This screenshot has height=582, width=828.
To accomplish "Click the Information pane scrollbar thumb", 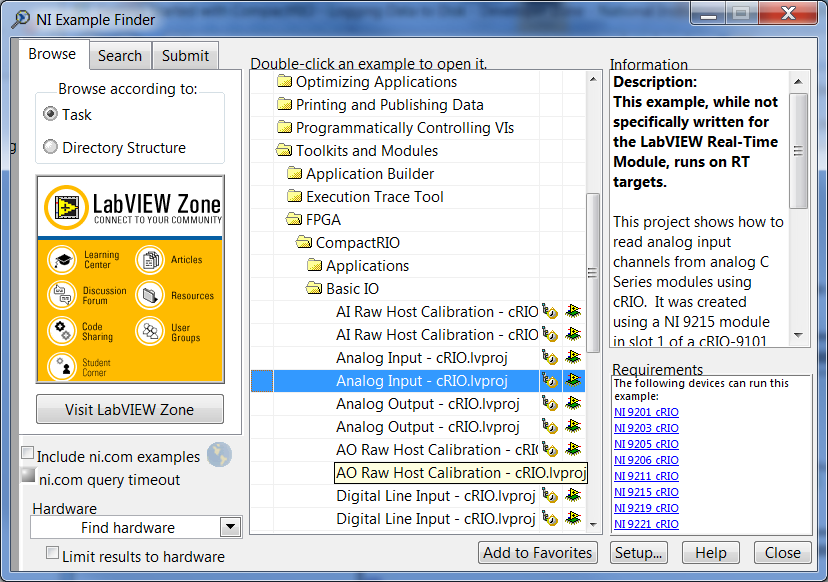I will 798,151.
